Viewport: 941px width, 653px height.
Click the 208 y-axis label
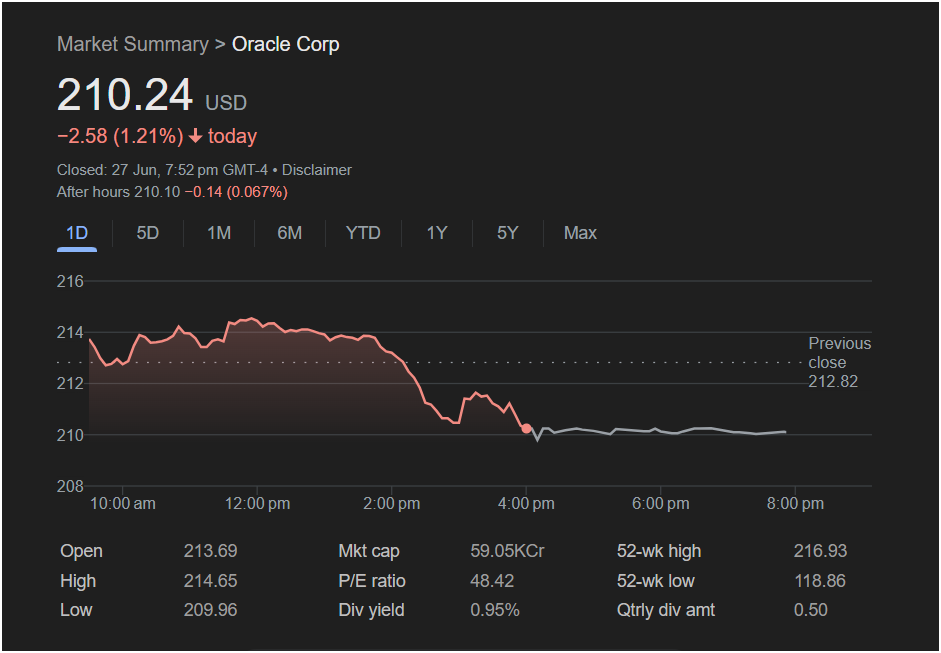[x=70, y=487]
